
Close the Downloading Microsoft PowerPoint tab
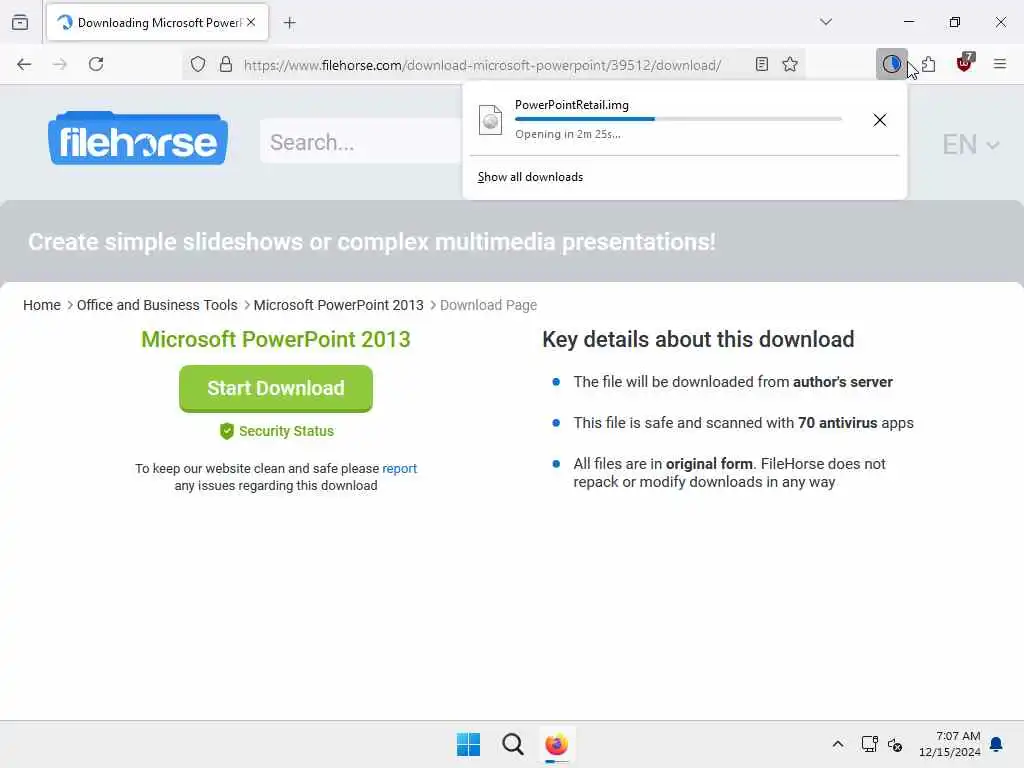point(251,22)
